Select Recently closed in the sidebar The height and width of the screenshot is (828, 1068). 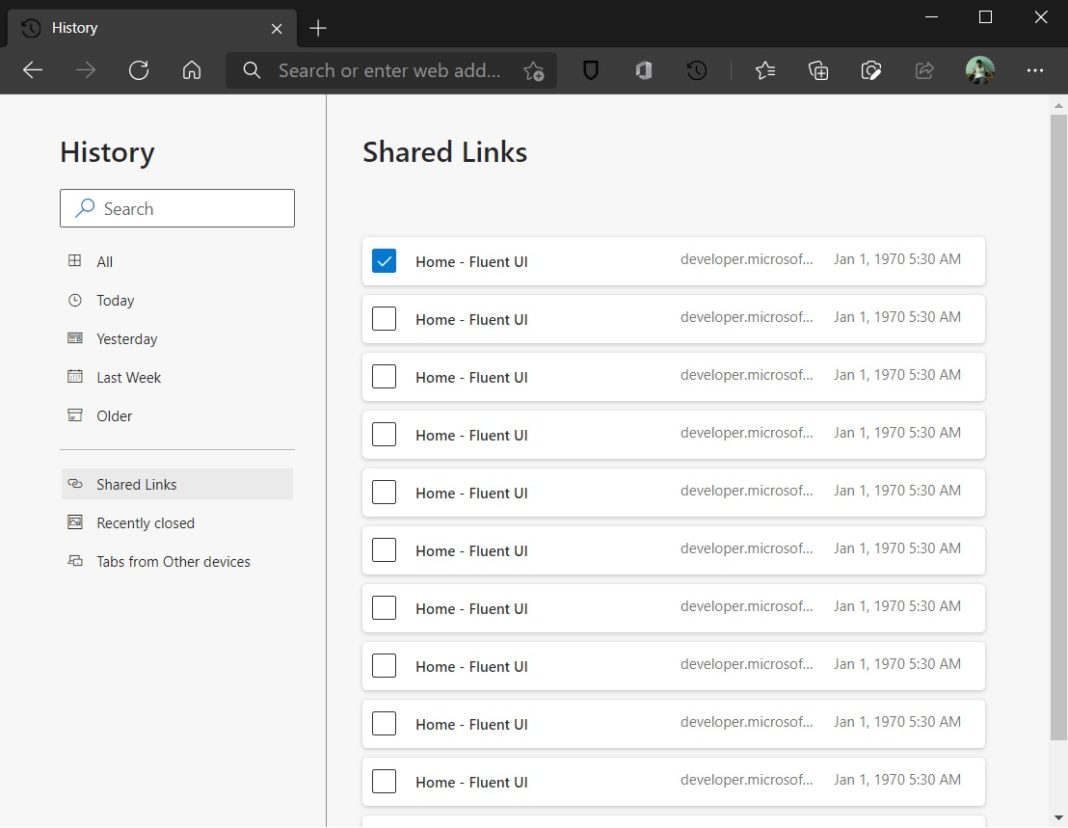click(144, 522)
